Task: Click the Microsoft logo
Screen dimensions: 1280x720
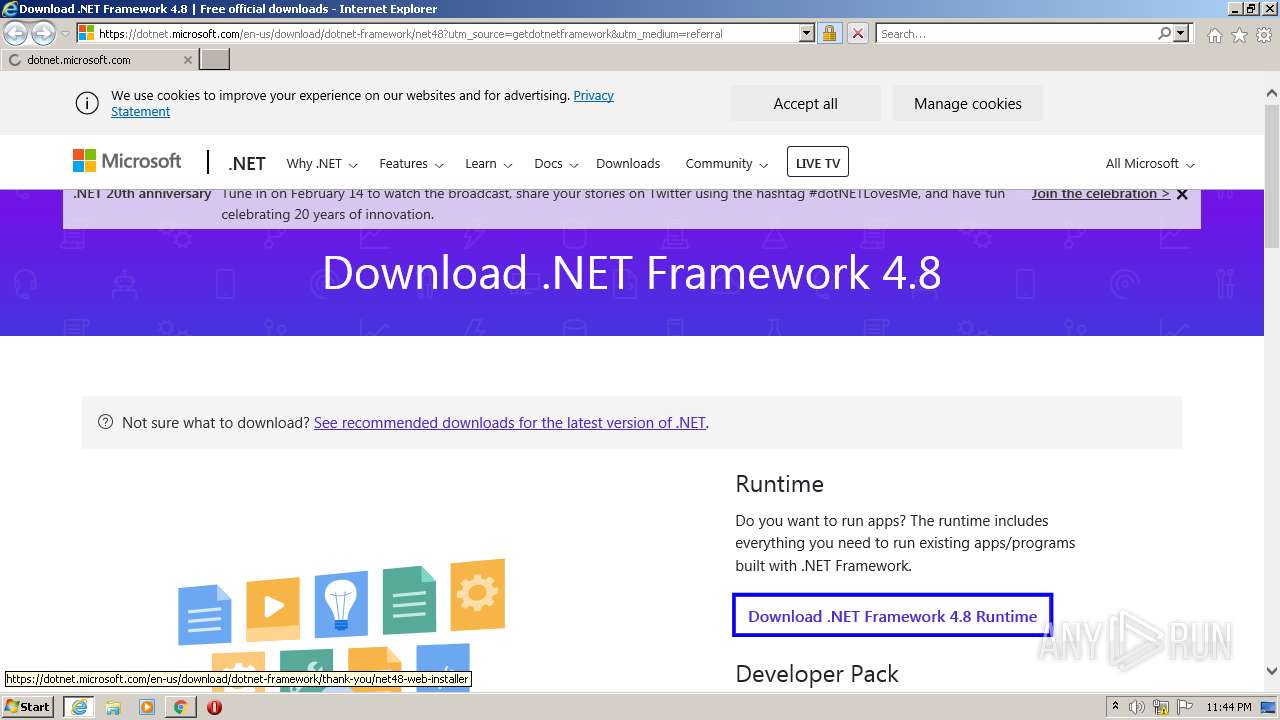Action: coord(127,161)
